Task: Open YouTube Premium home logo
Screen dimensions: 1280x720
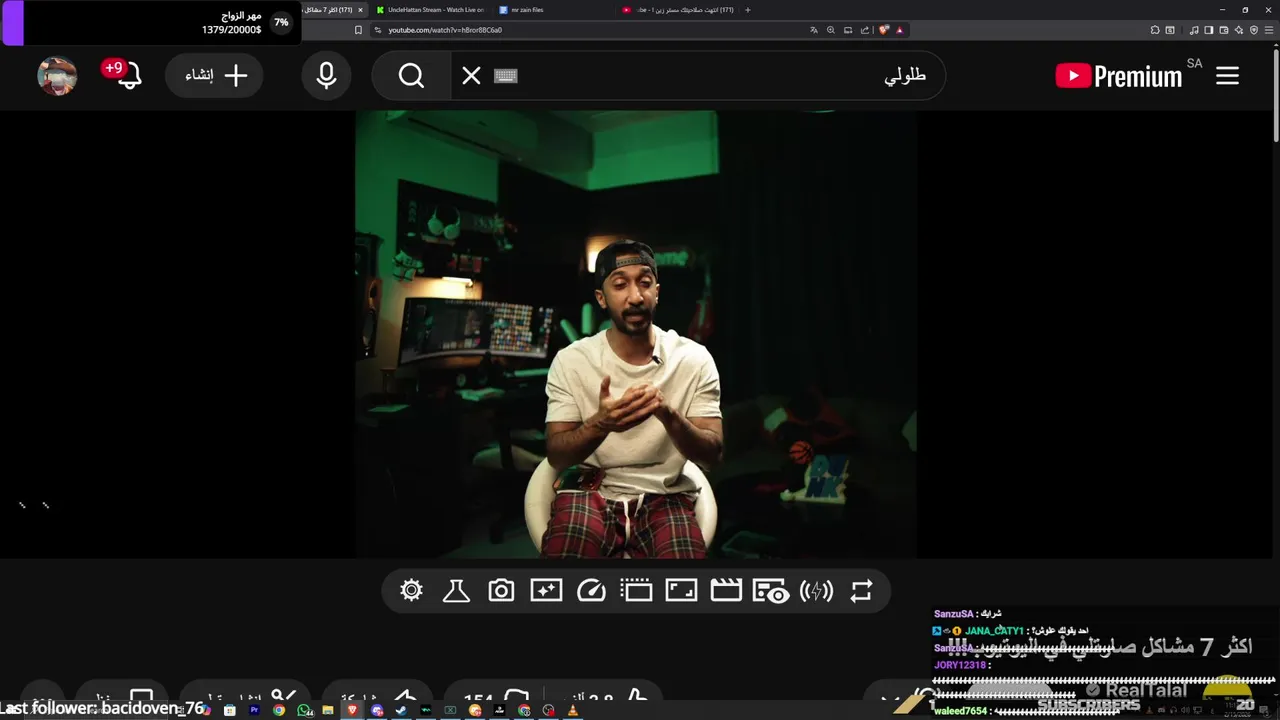Action: (x=1119, y=76)
